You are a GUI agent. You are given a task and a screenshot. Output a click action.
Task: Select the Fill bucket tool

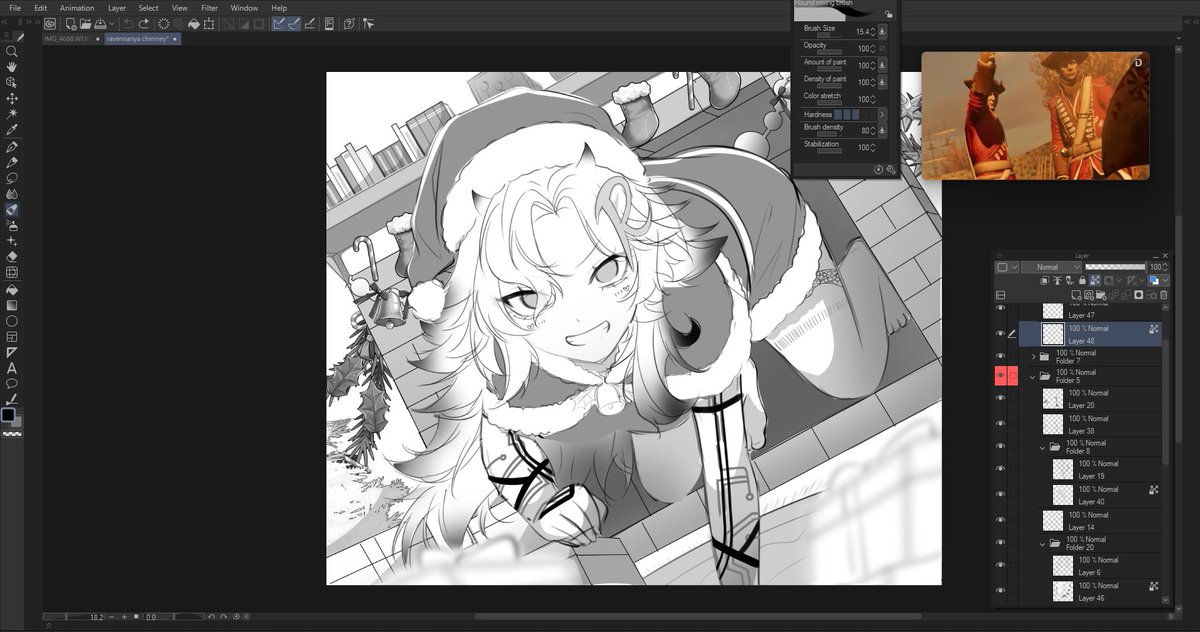coord(12,290)
